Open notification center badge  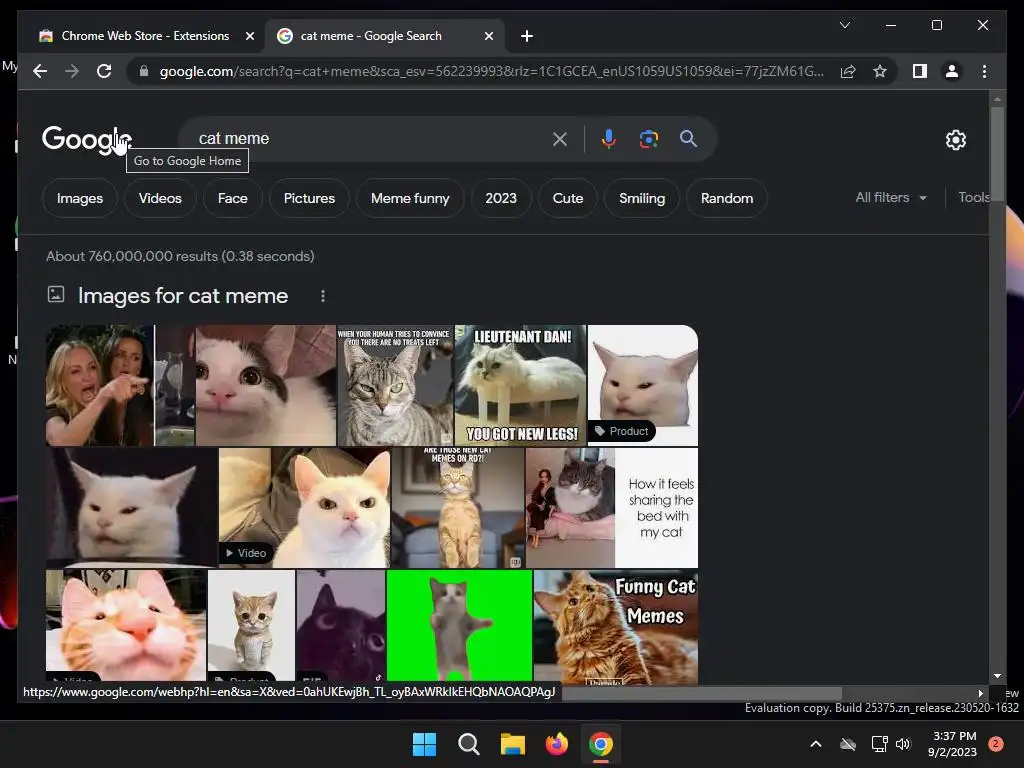(996, 744)
